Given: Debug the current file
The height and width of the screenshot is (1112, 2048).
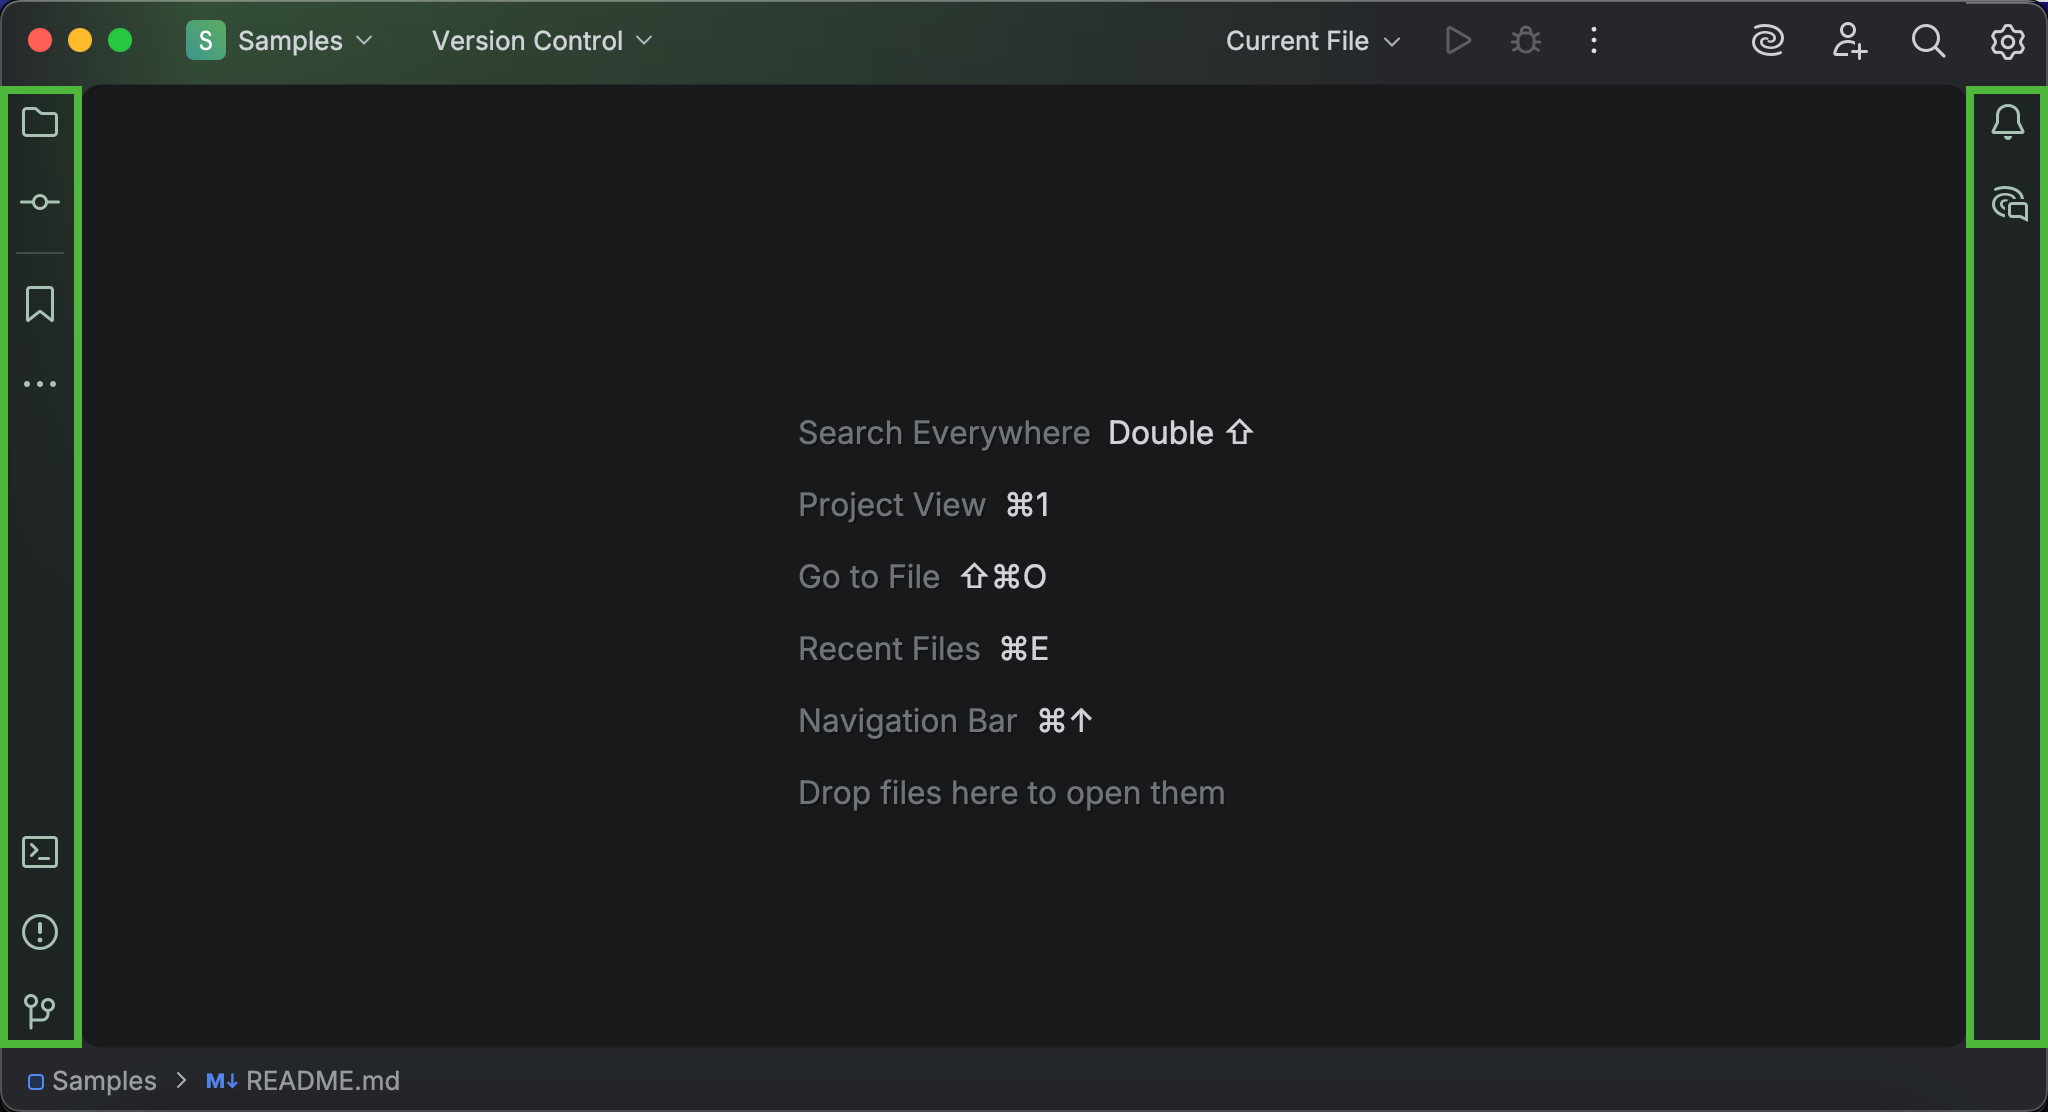Looking at the screenshot, I should (1524, 41).
